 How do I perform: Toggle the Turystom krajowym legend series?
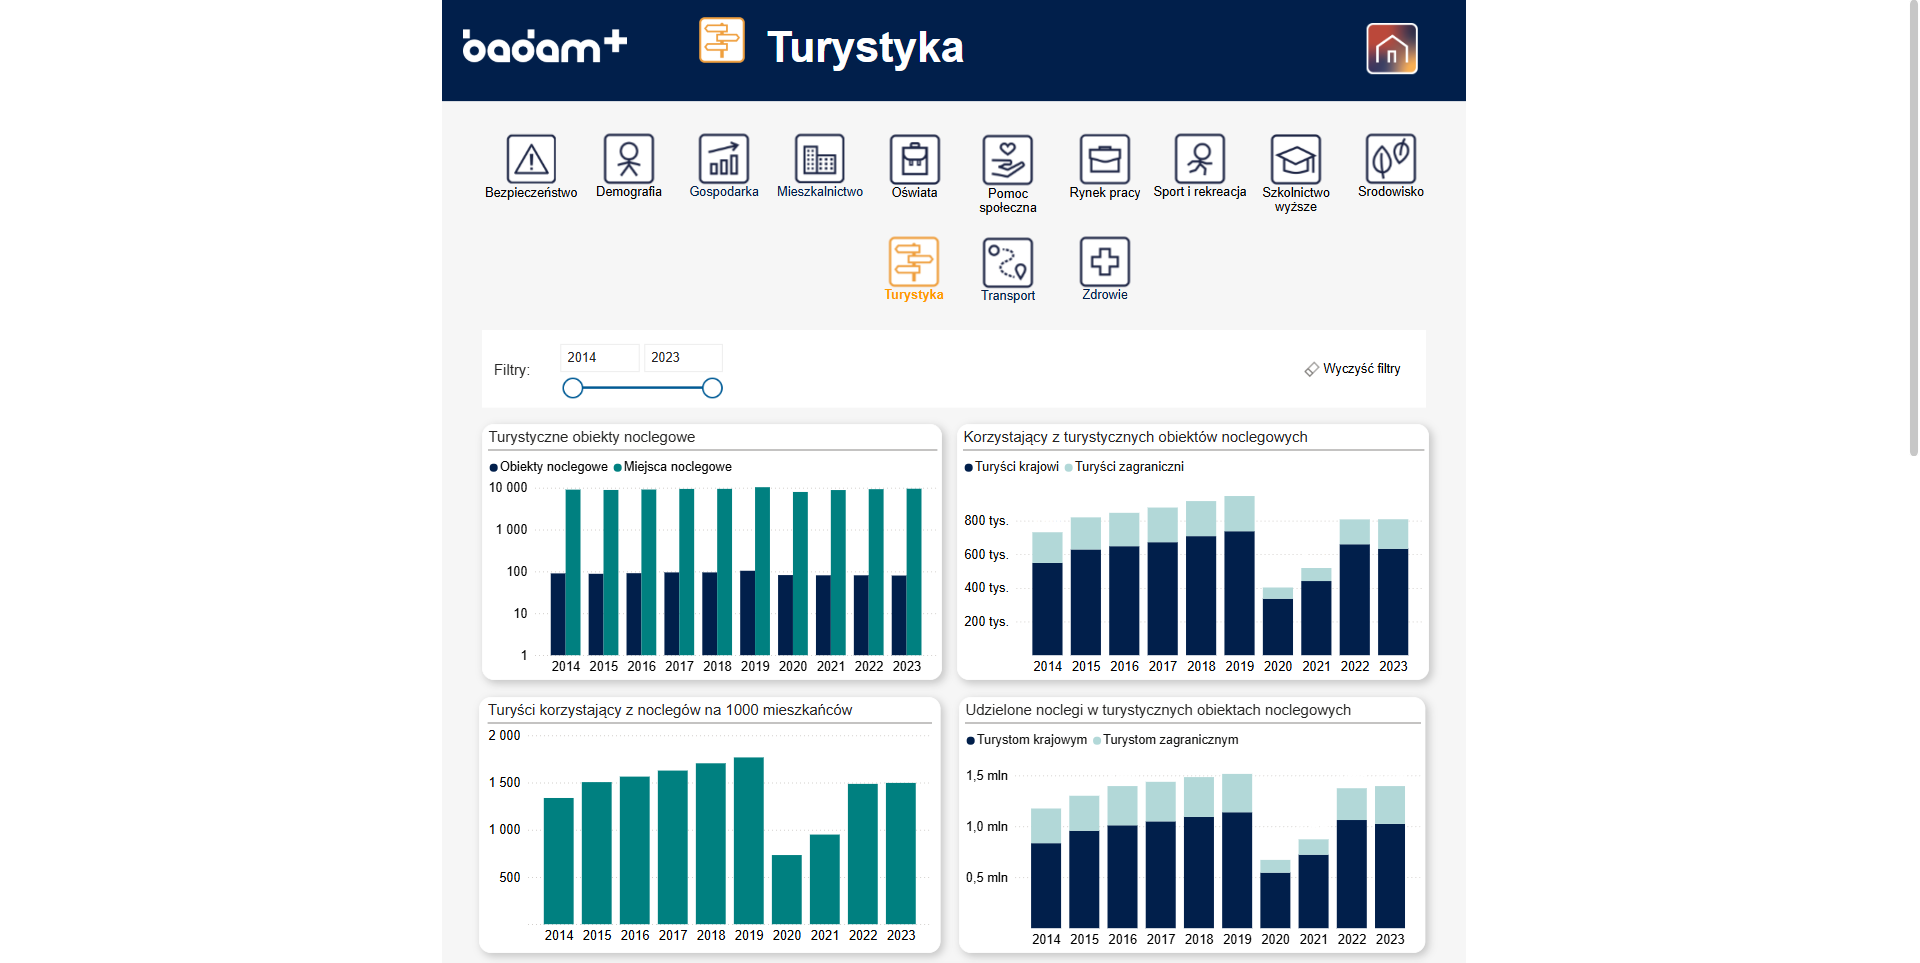coord(1030,740)
